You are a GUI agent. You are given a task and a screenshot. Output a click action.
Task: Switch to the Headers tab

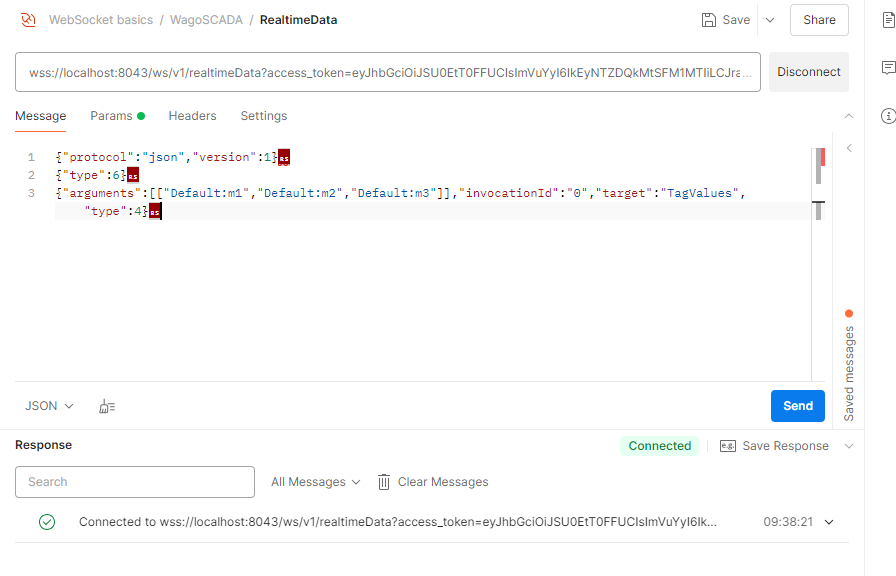(x=192, y=116)
